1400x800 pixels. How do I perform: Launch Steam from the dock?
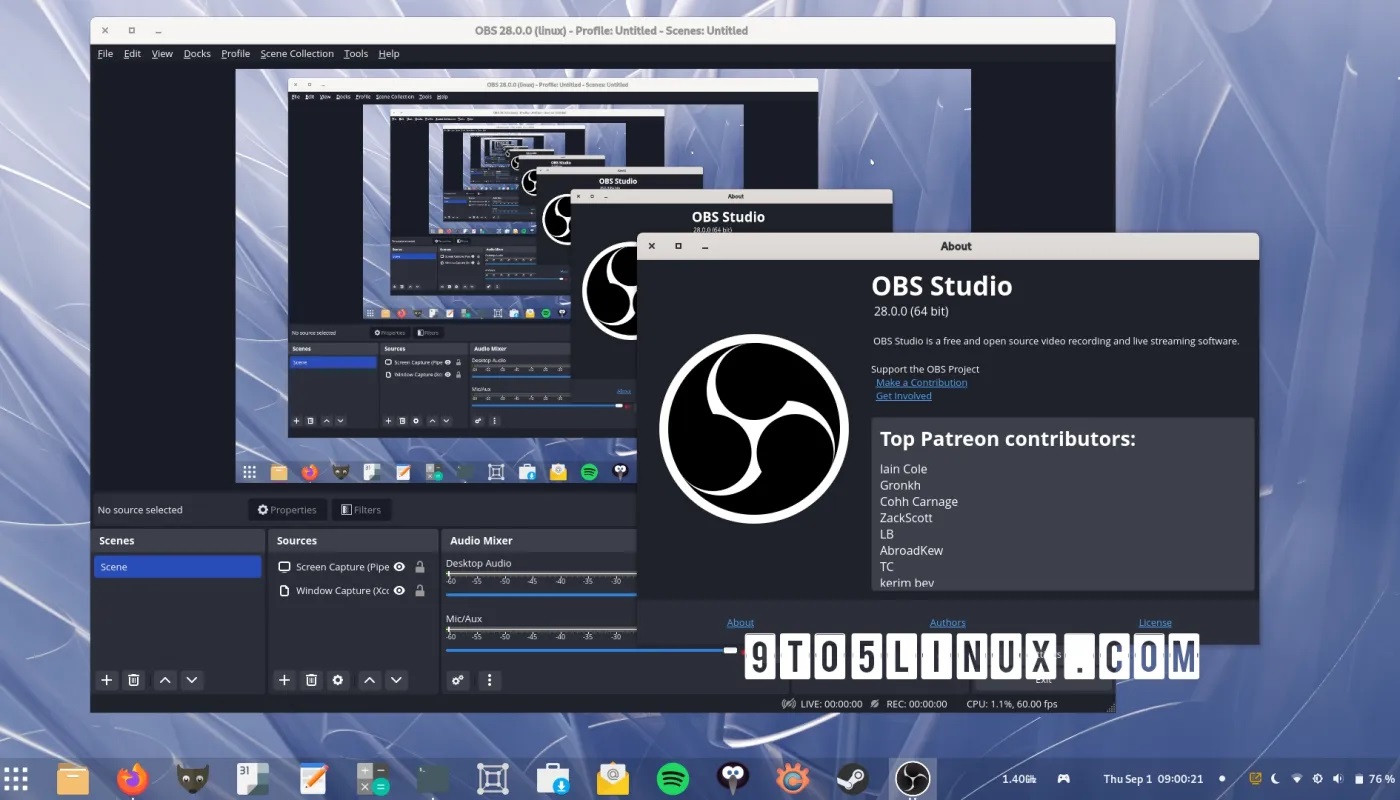click(x=852, y=778)
